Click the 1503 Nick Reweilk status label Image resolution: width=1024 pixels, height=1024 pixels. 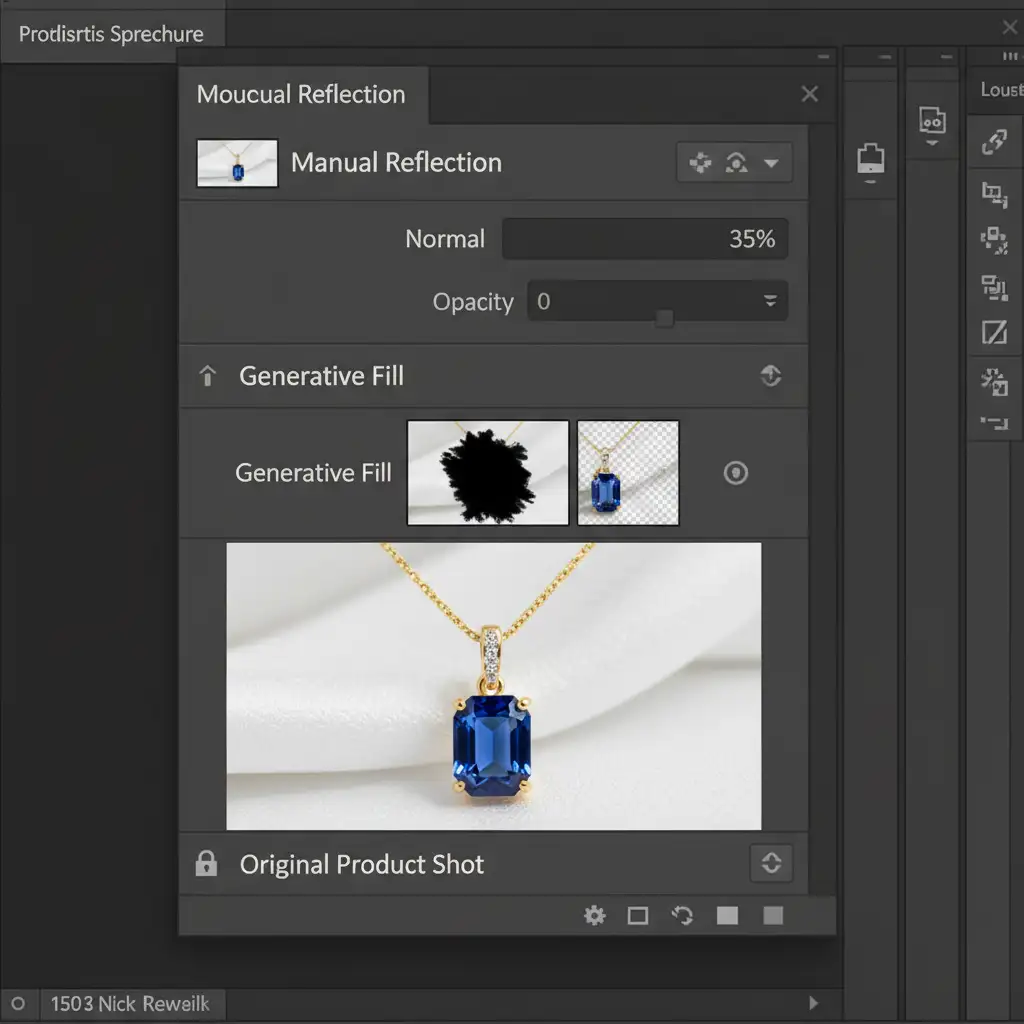click(x=130, y=1004)
